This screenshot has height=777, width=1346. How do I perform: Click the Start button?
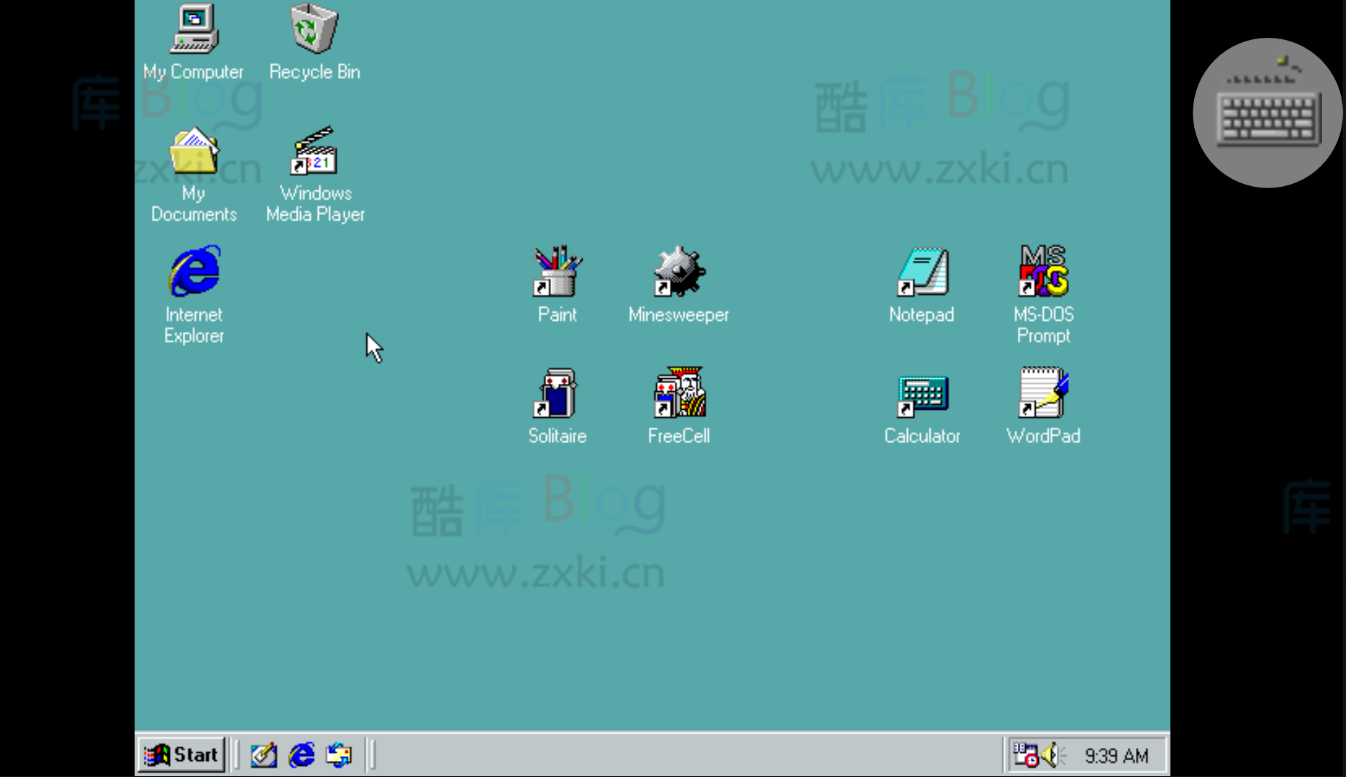pos(181,755)
